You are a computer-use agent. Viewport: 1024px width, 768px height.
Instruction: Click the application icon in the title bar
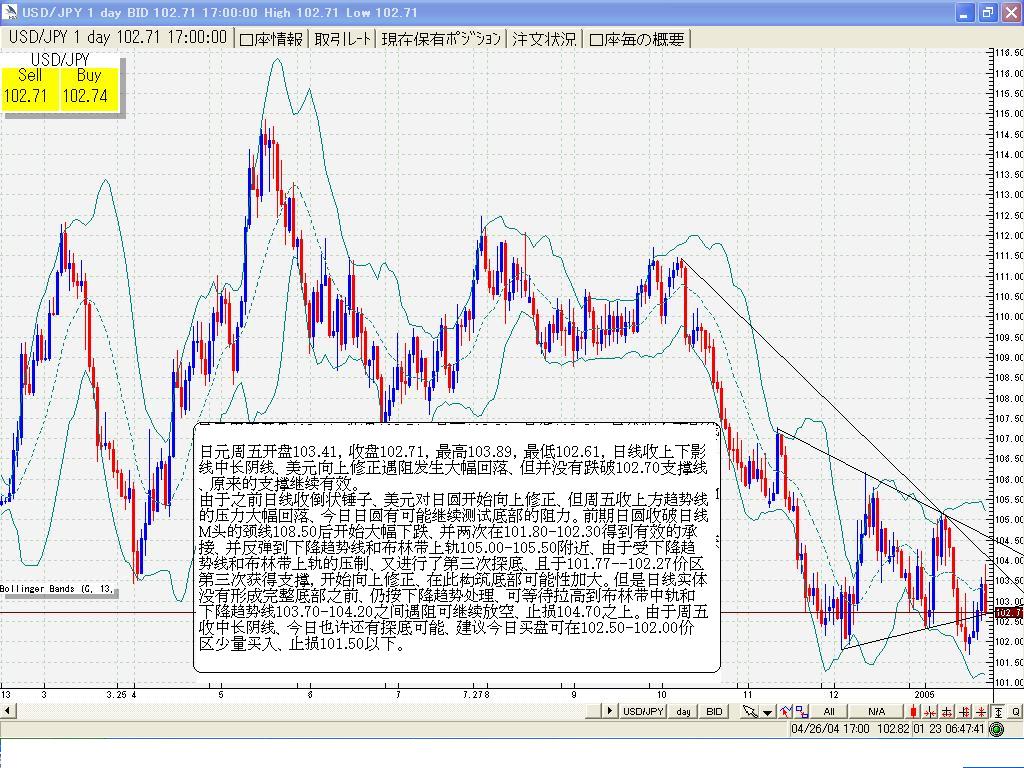coord(9,12)
